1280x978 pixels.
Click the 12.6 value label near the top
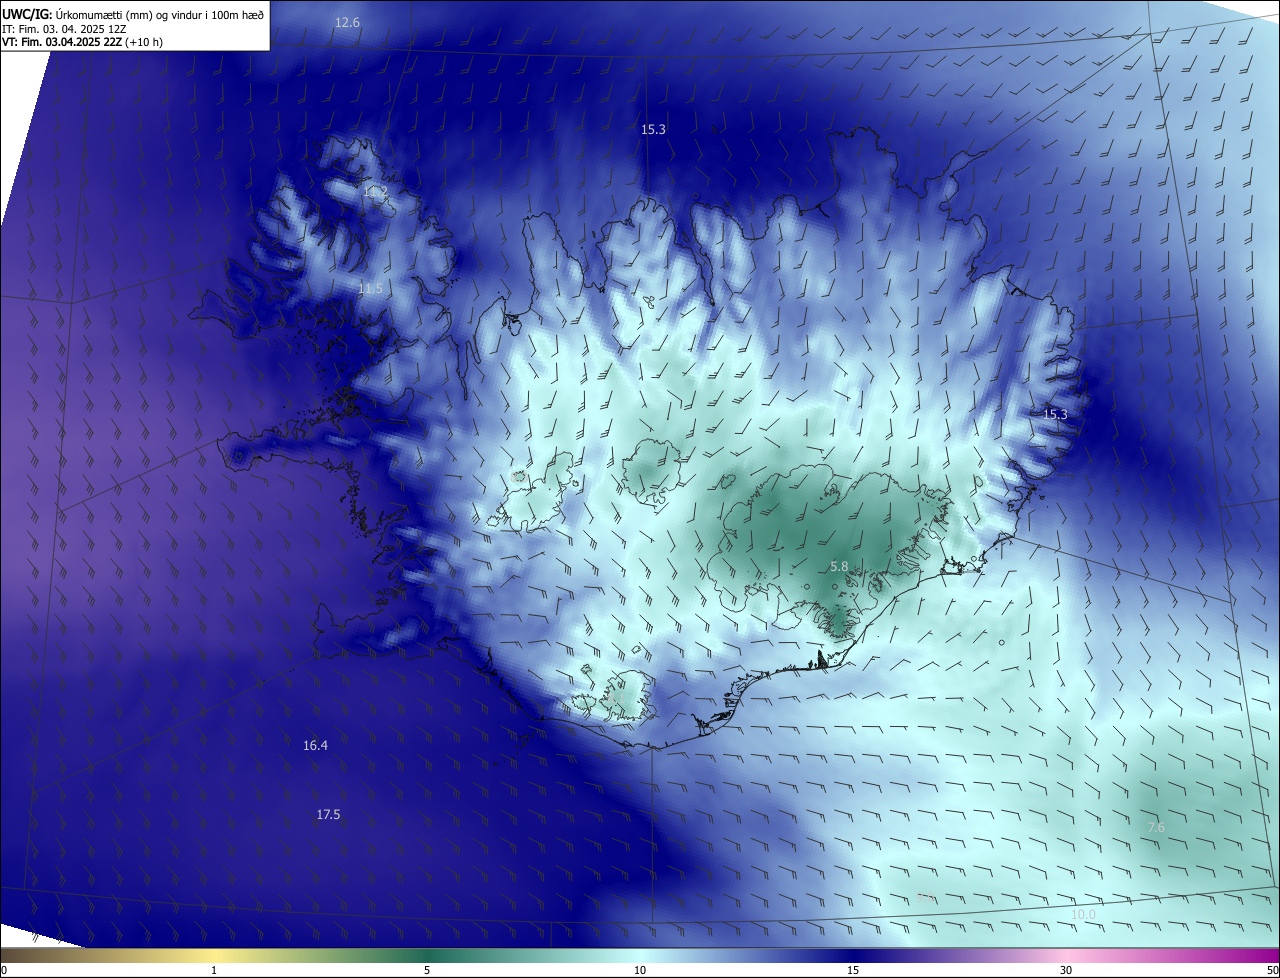pos(347,22)
